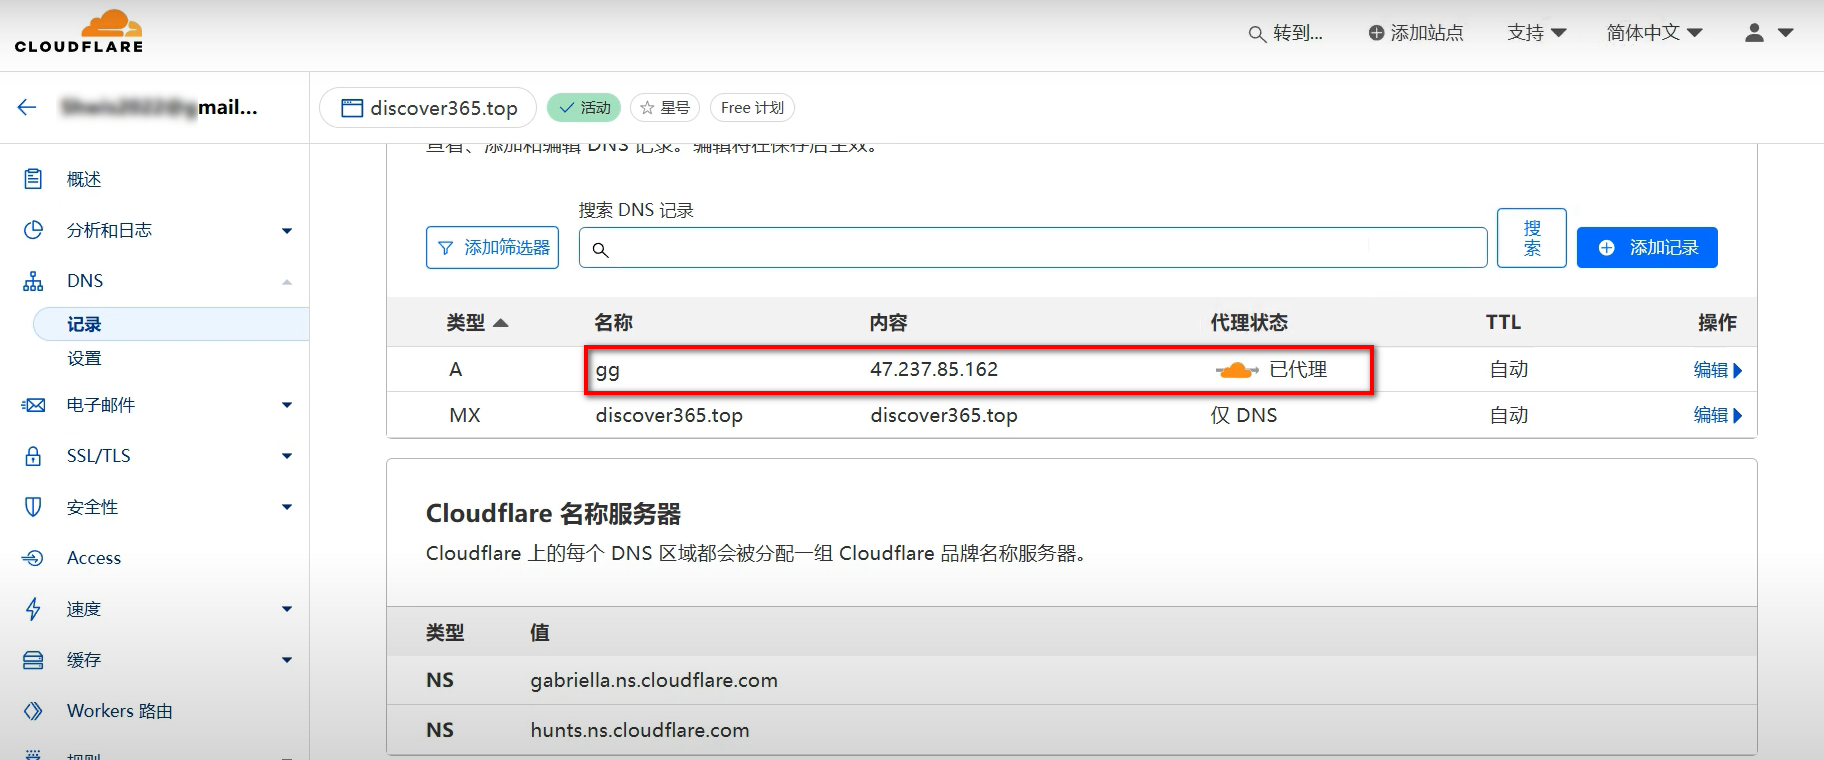Click the 电子邮件 envelope icon
Screen dimensions: 1824x760
pos(33,405)
